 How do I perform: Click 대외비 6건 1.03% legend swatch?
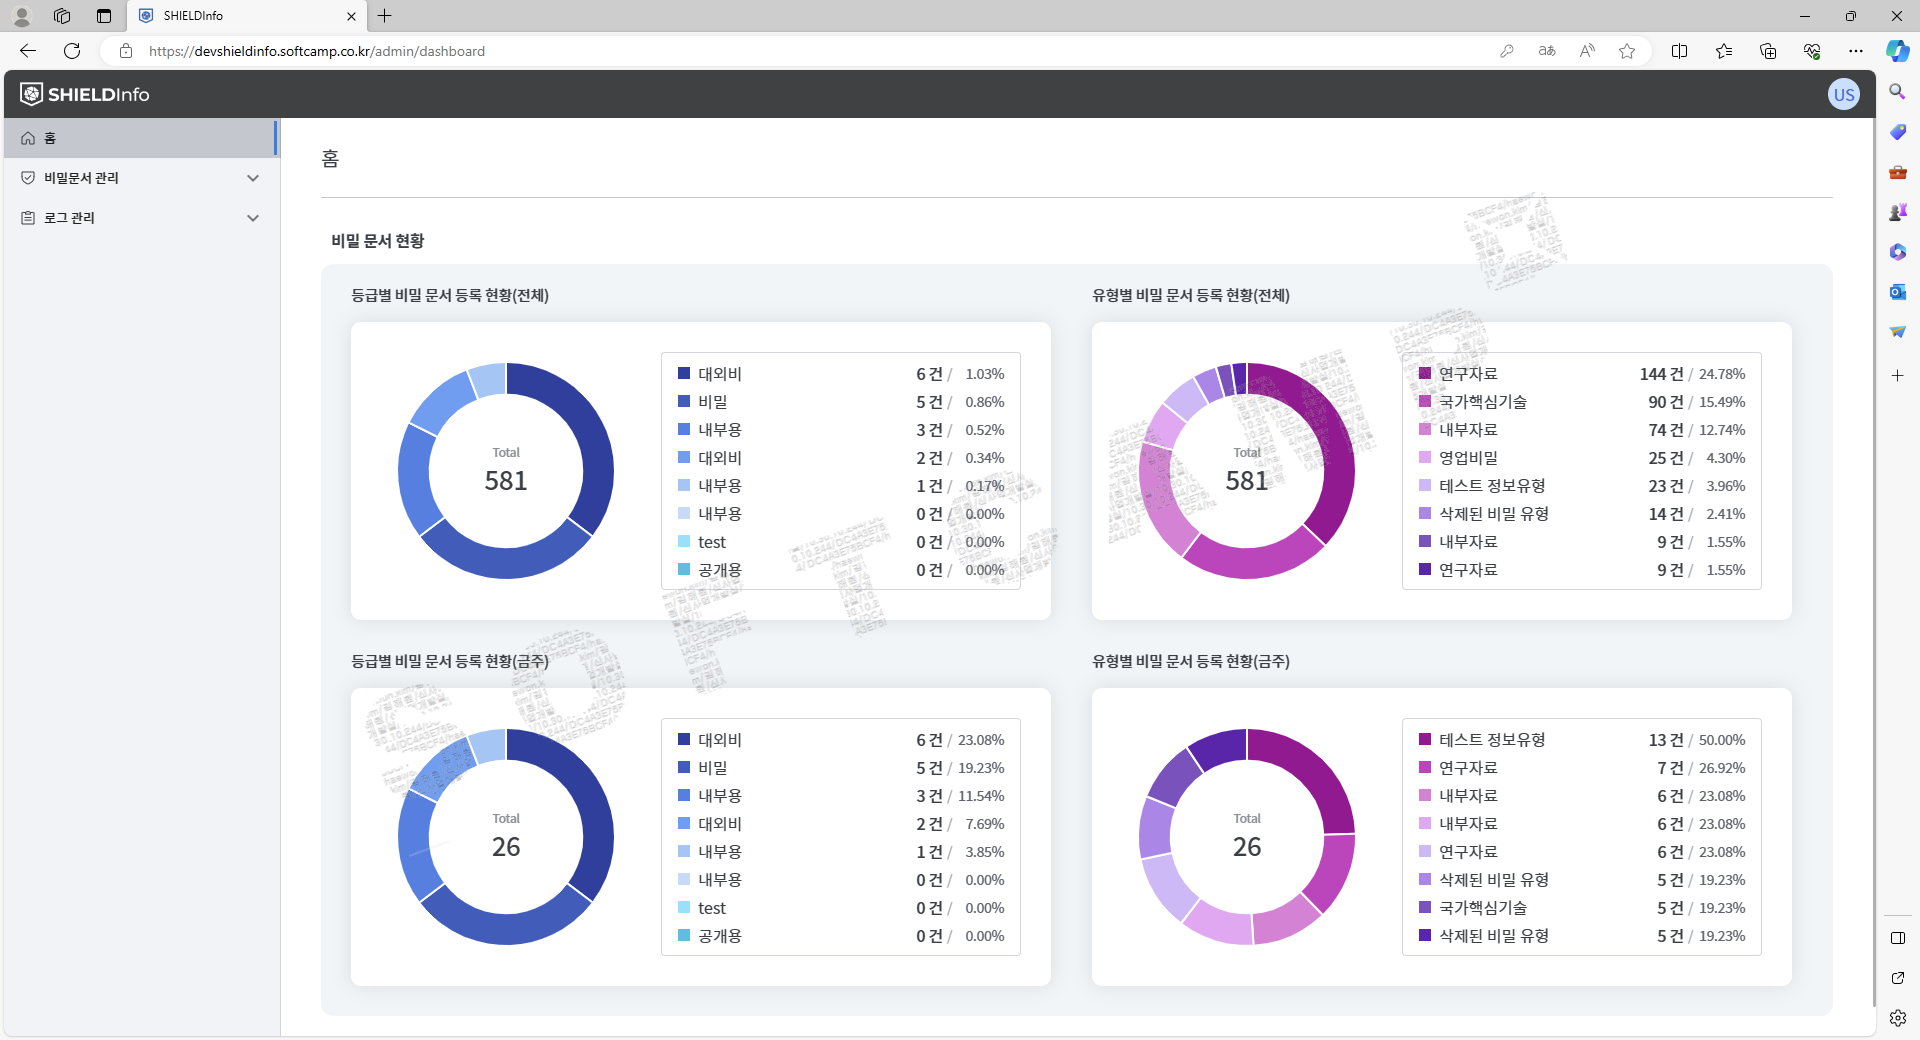[684, 373]
